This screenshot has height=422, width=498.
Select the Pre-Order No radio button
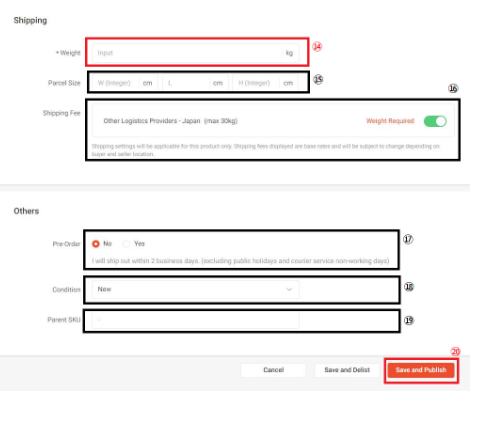(x=96, y=244)
